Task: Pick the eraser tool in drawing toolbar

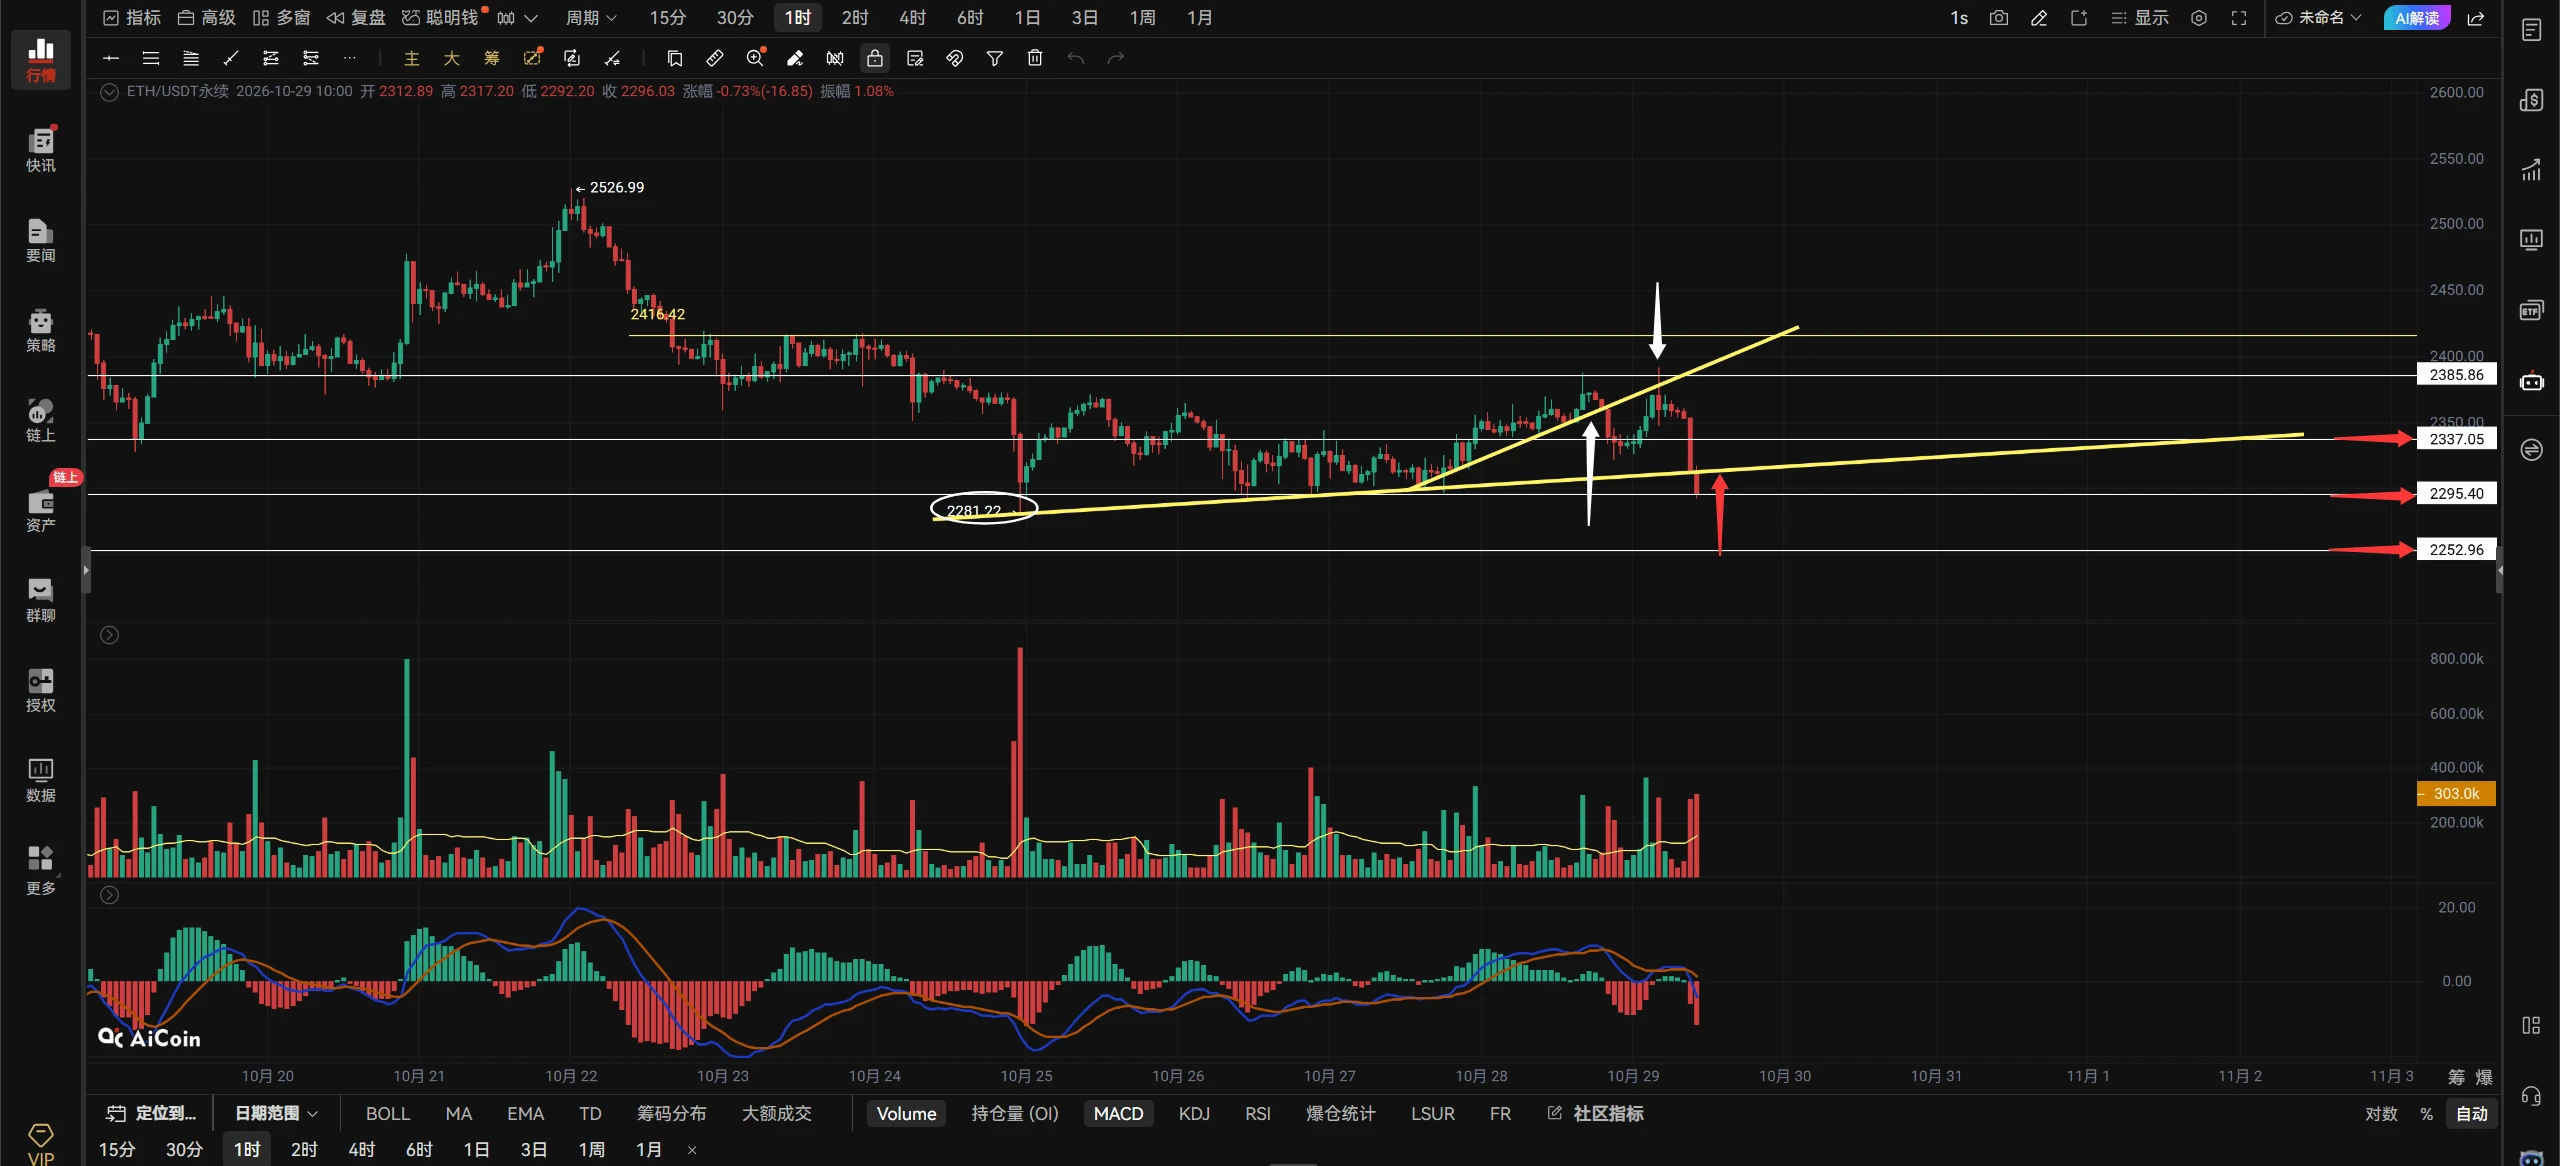Action: (x=795, y=58)
